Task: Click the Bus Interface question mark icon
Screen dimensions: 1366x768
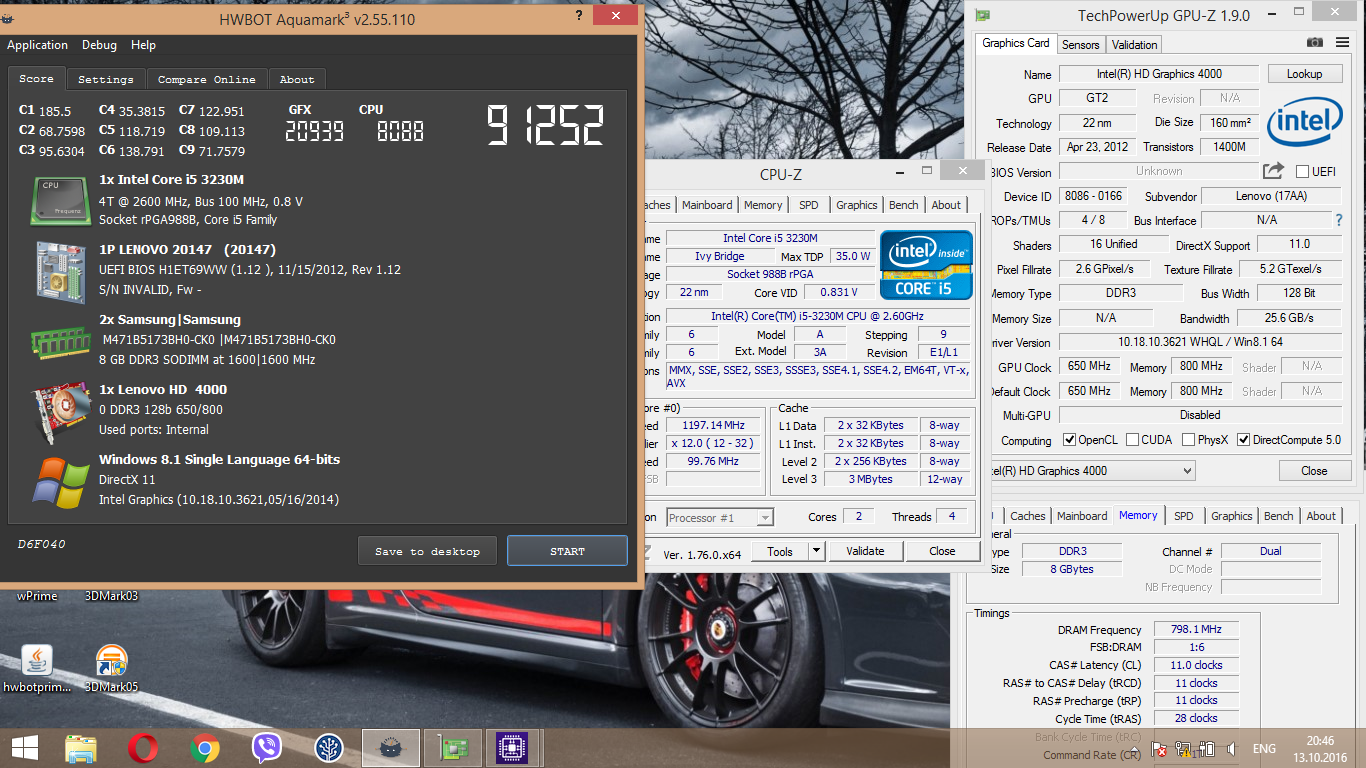Action: 1339,220
